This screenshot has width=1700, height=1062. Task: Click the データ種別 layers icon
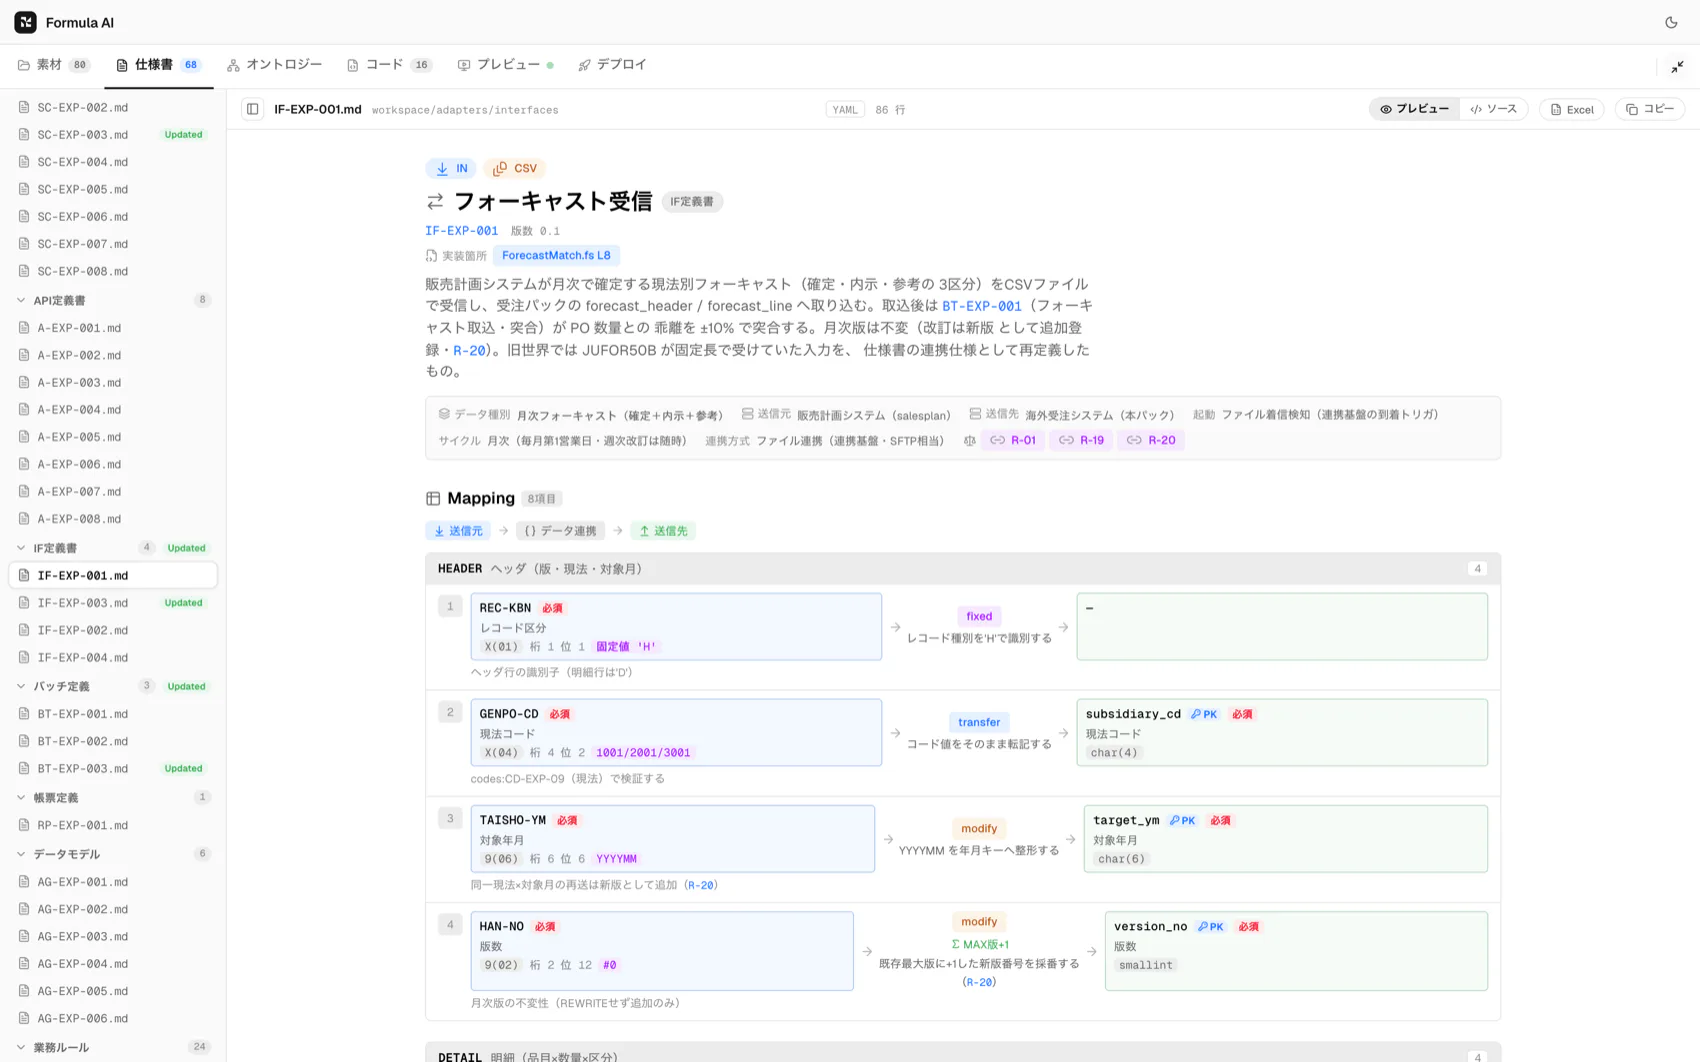coord(444,414)
